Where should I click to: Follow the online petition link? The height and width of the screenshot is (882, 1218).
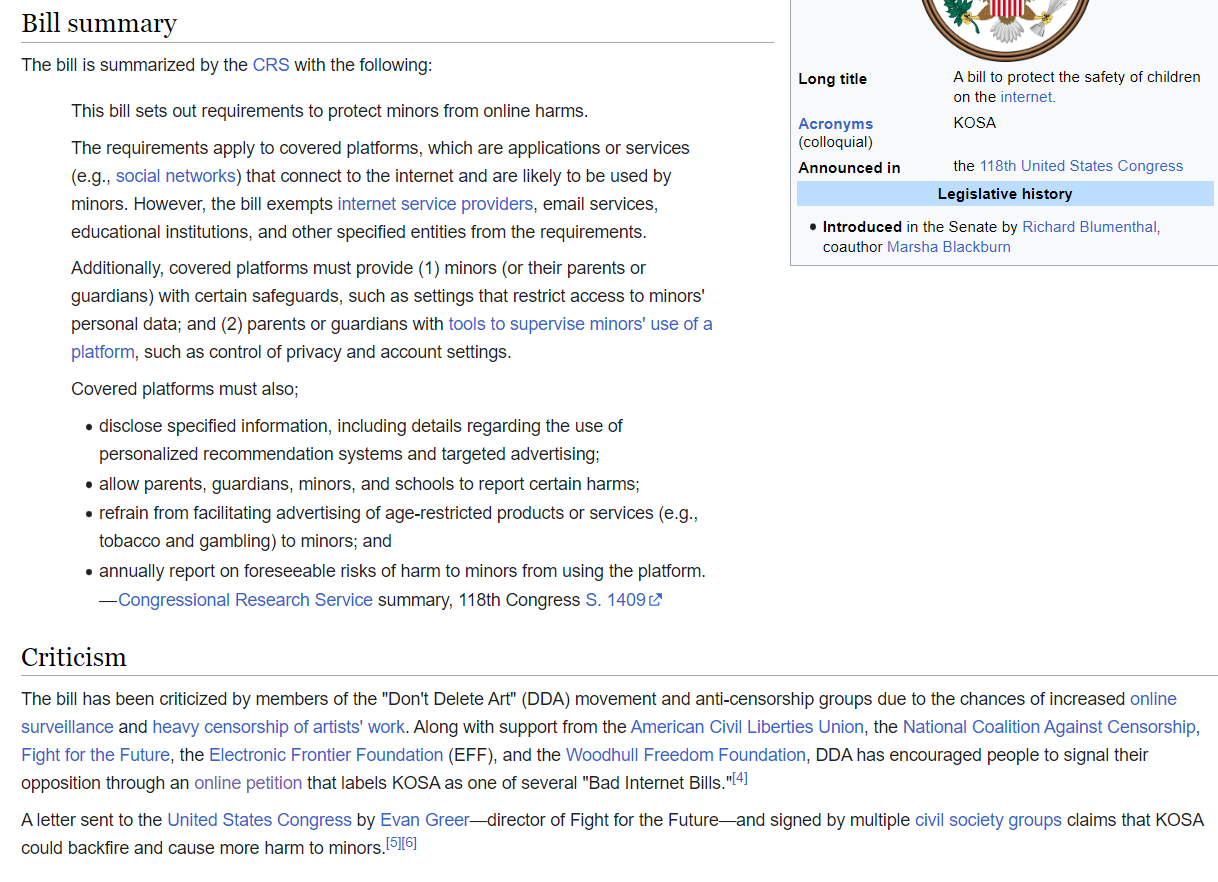248,783
